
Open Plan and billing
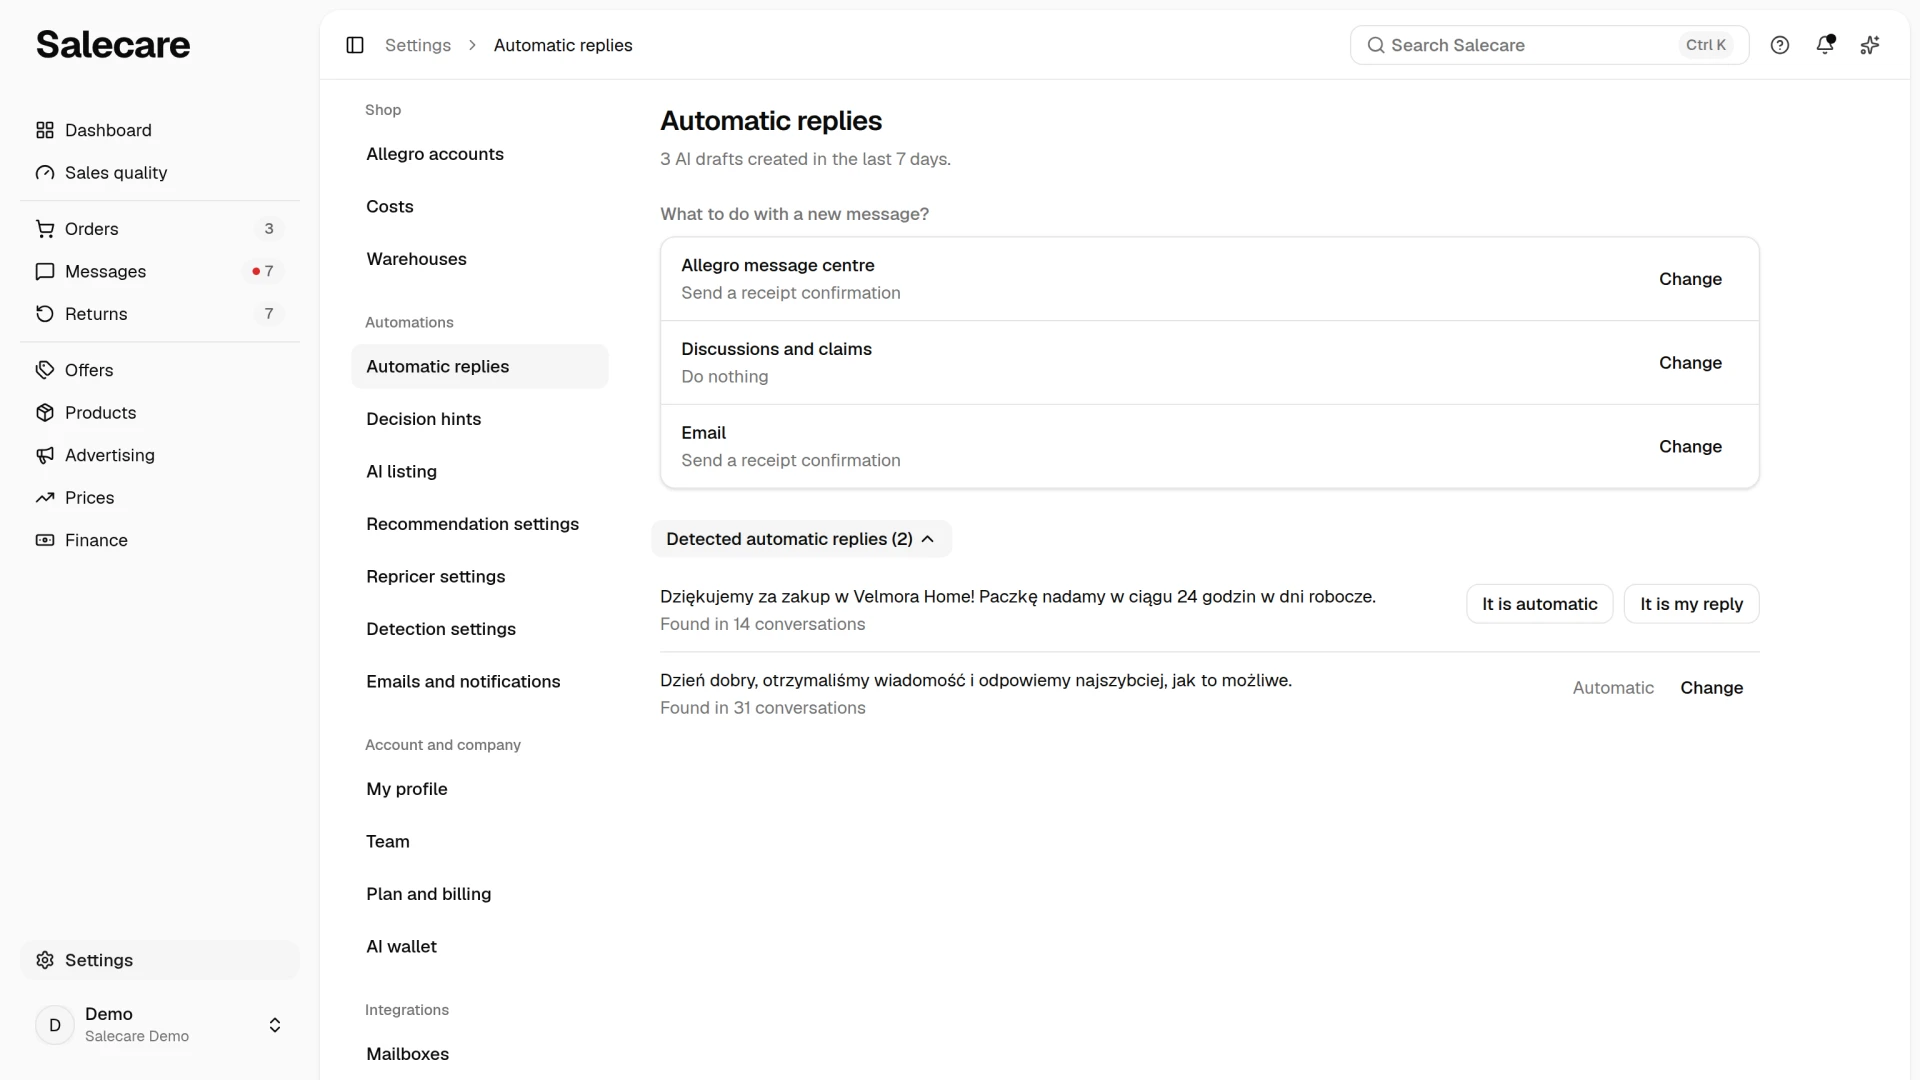tap(479, 894)
